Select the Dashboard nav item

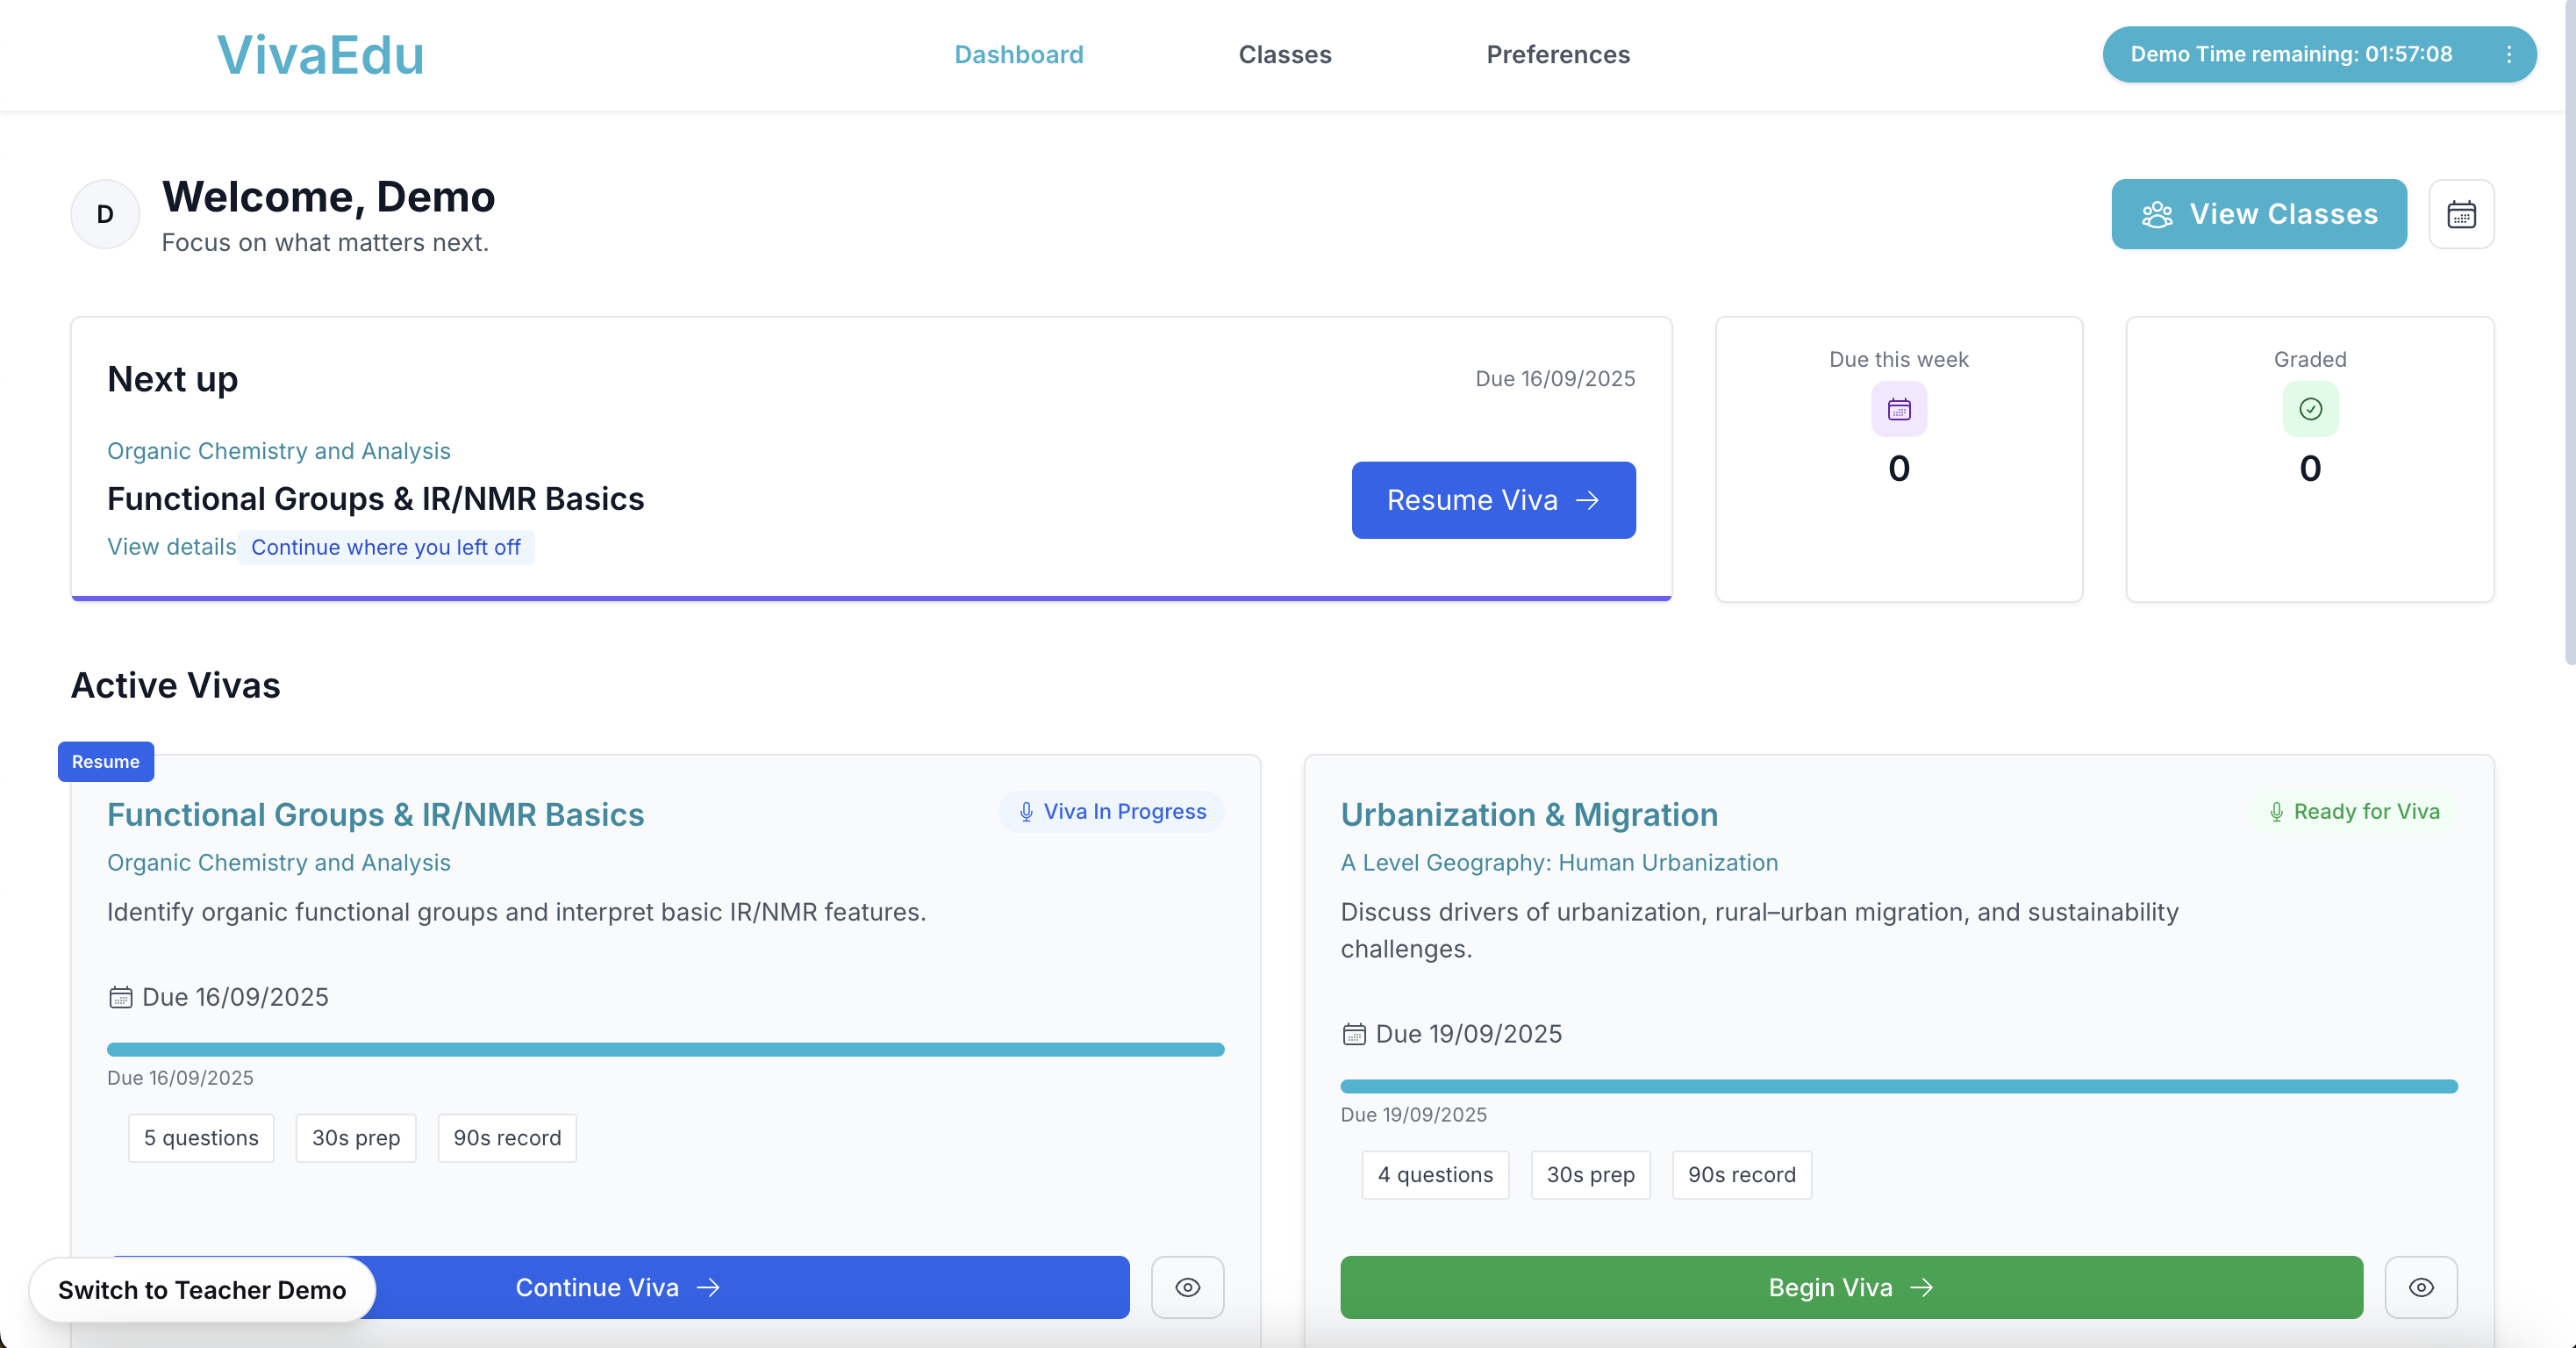tap(1018, 54)
